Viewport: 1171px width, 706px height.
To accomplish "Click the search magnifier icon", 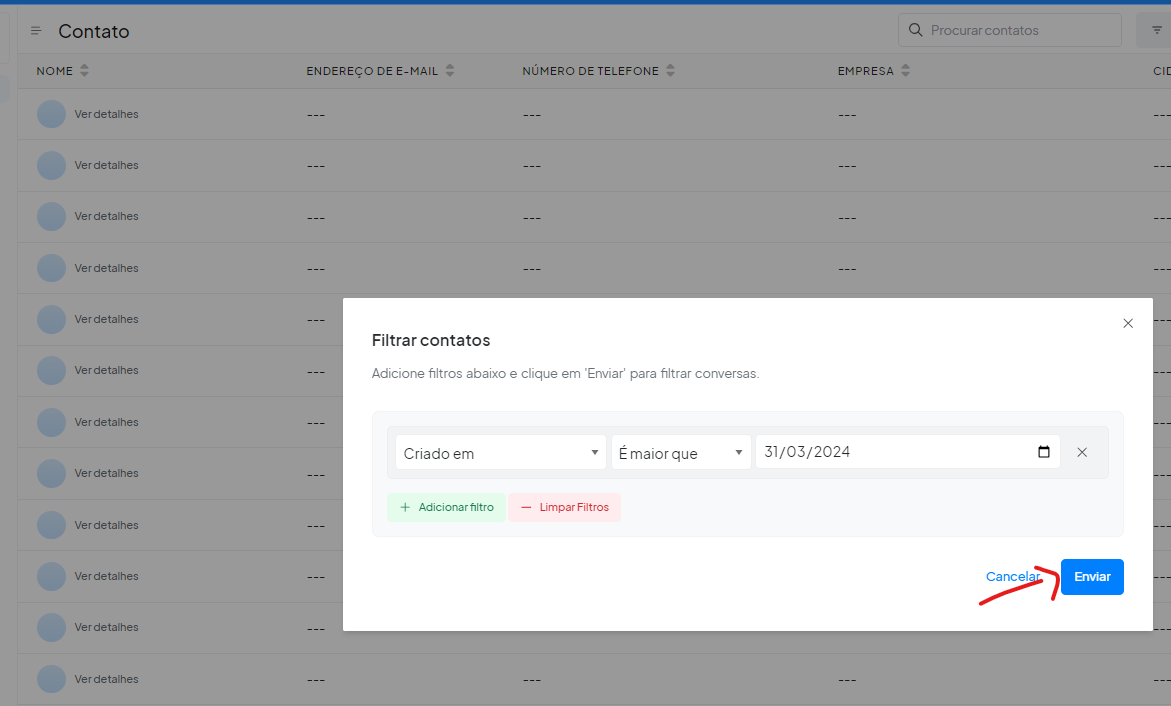I will (x=914, y=30).
